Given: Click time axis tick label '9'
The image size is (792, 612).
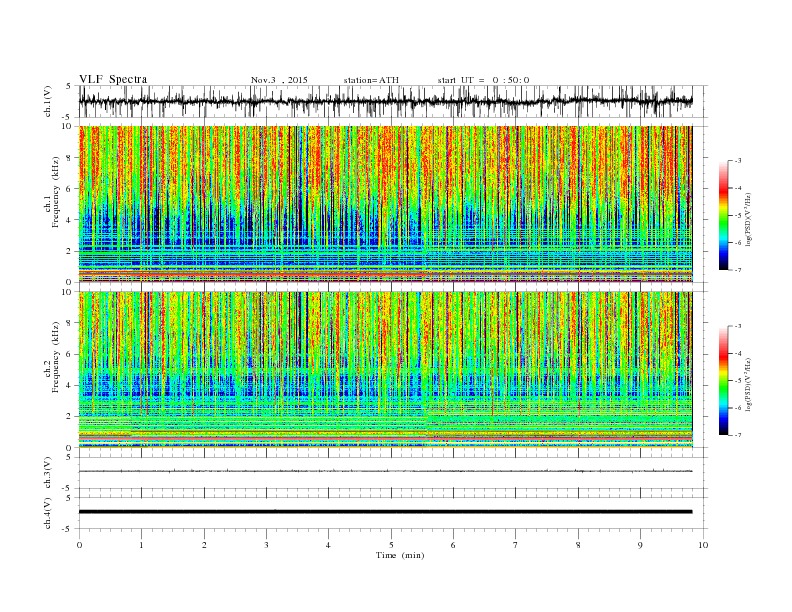Looking at the screenshot, I should tap(640, 545).
